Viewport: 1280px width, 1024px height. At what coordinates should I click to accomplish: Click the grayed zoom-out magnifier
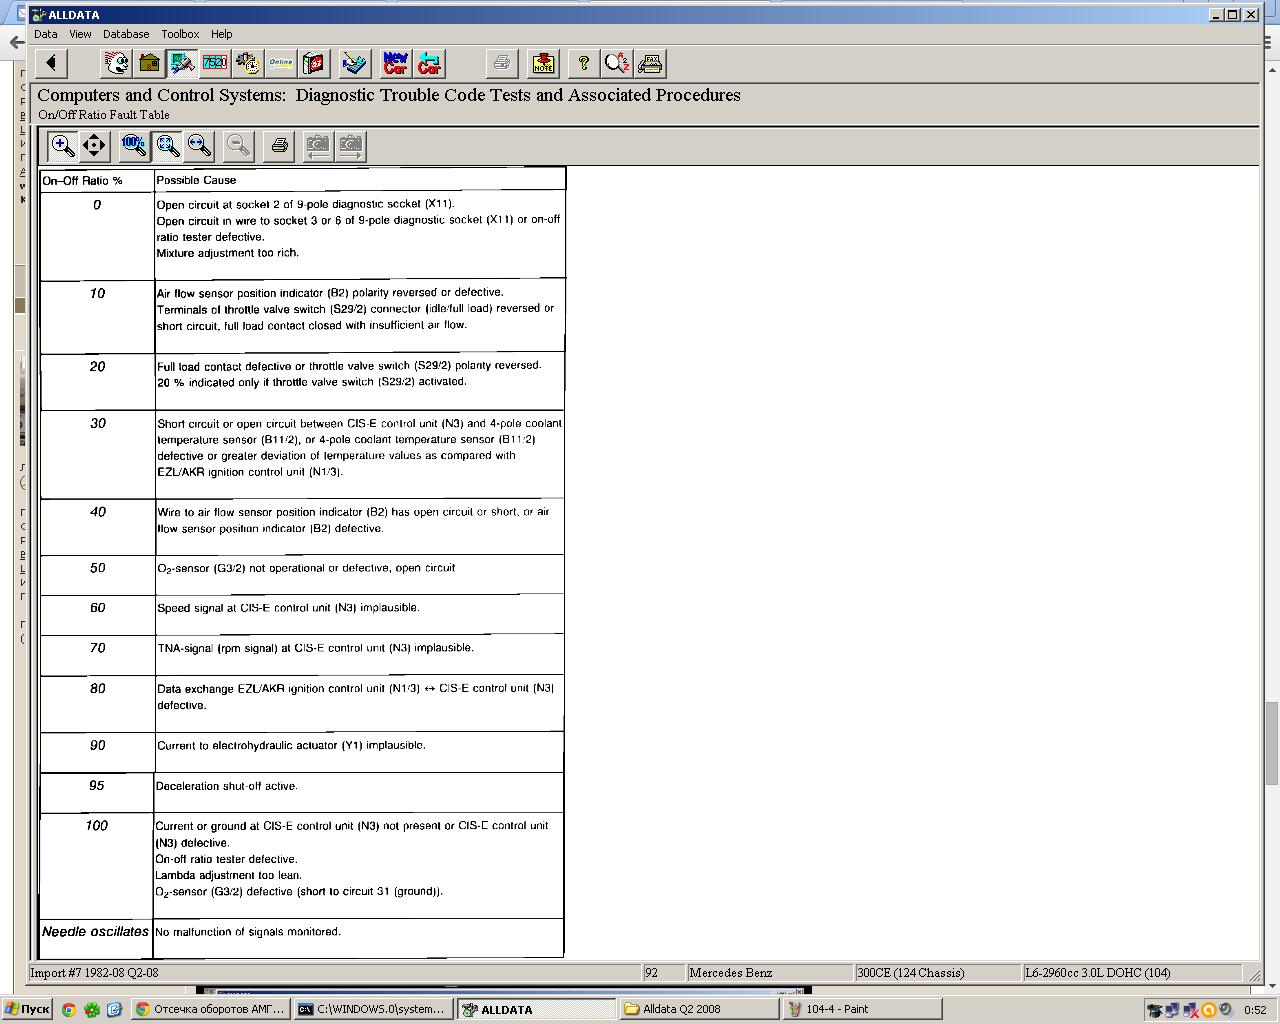[x=238, y=146]
